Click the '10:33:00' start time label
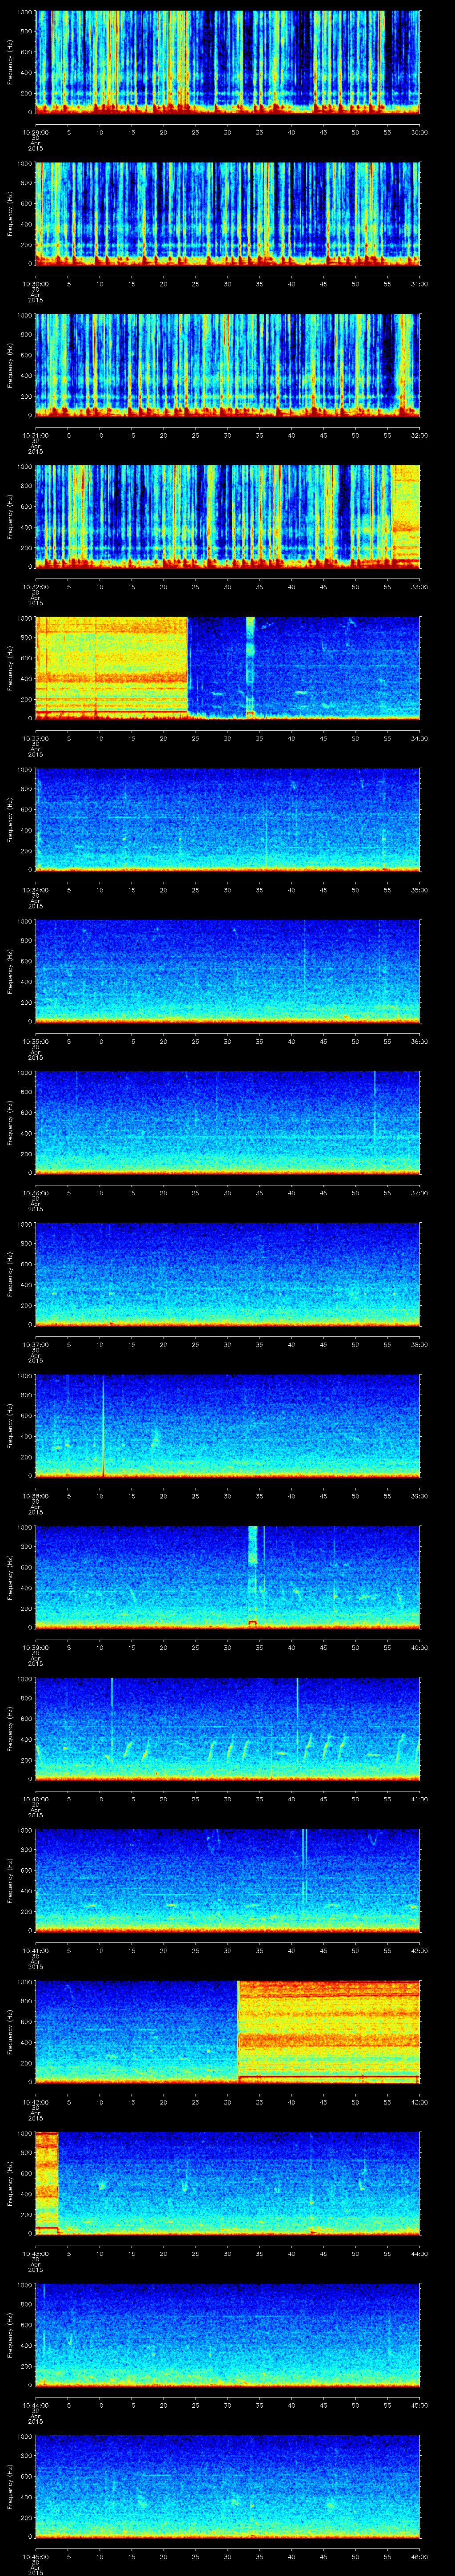 [35, 738]
